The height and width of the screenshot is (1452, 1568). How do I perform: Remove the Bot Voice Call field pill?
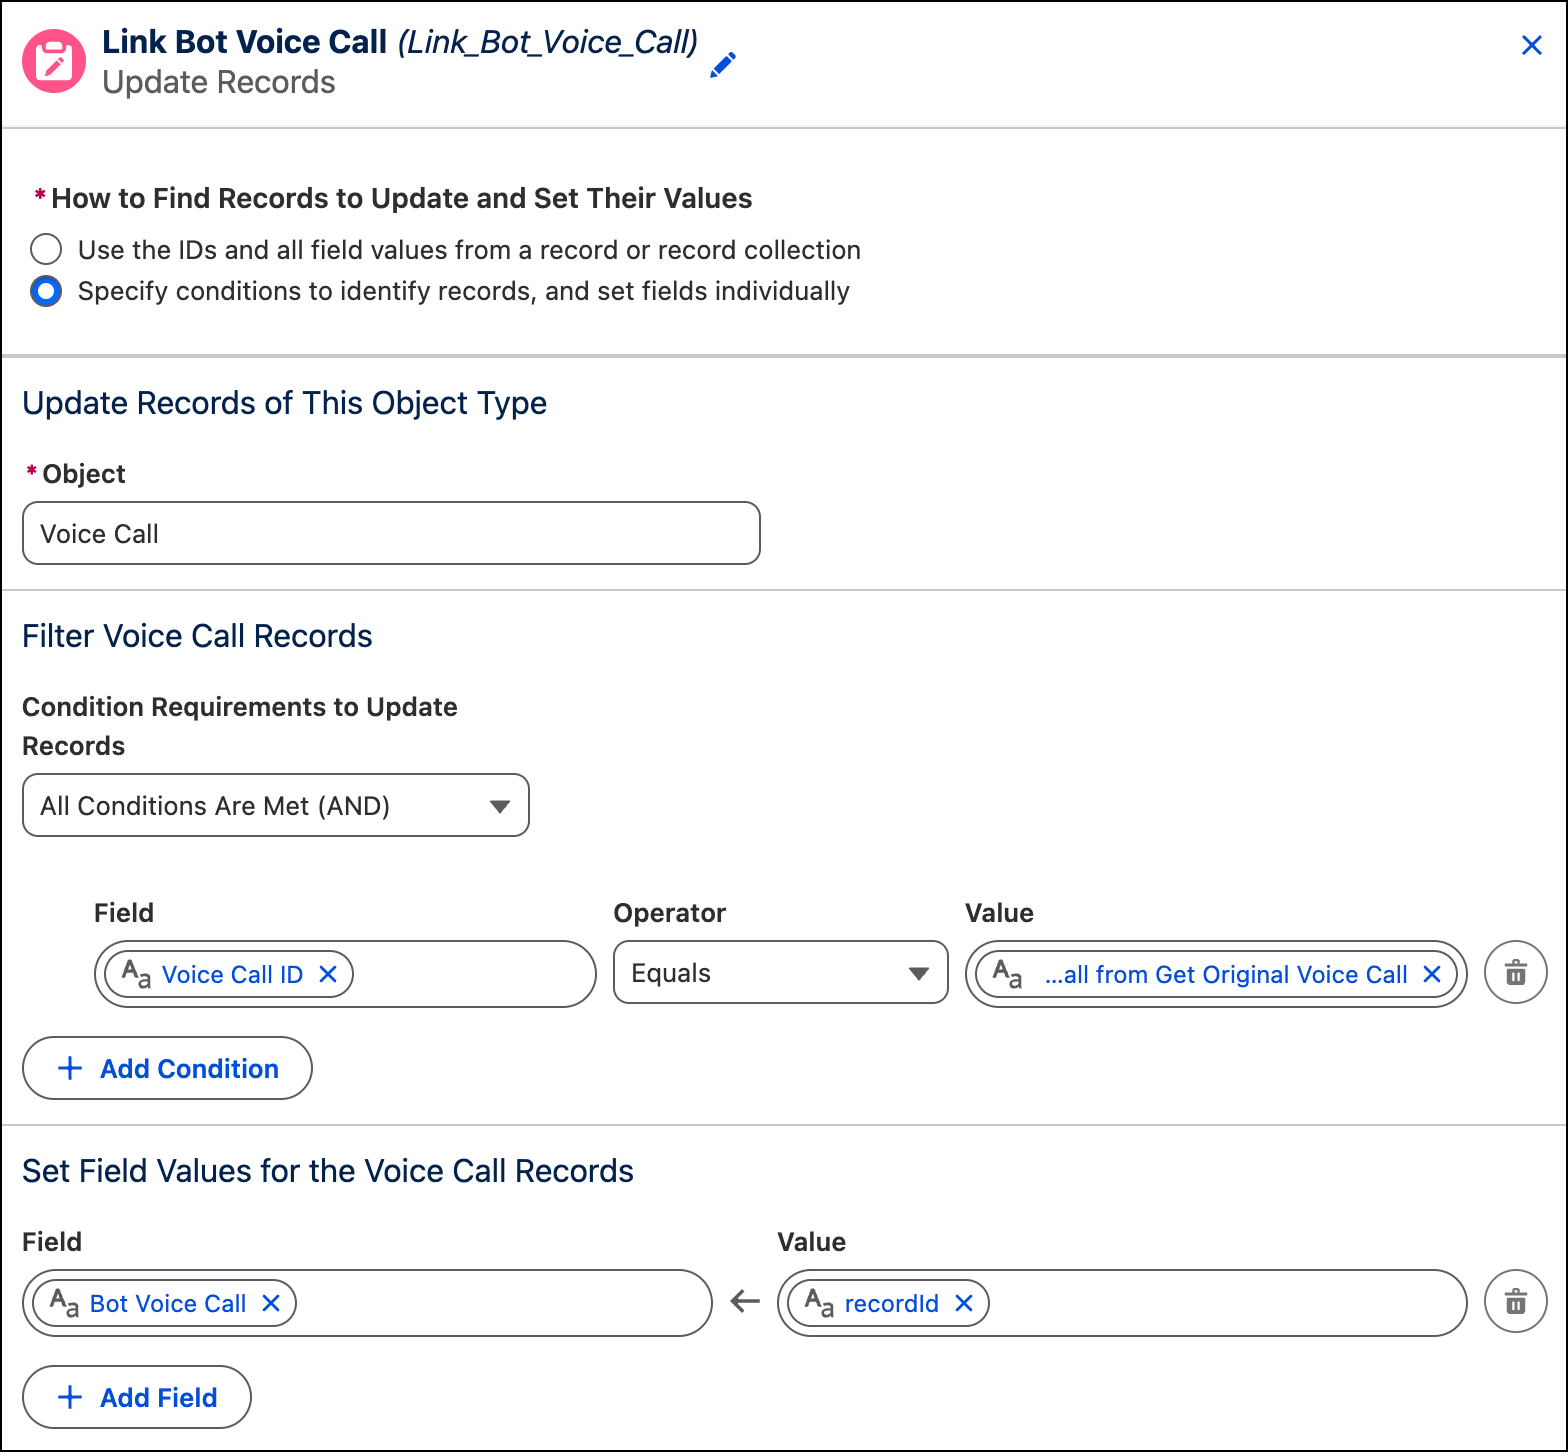[x=271, y=1303]
